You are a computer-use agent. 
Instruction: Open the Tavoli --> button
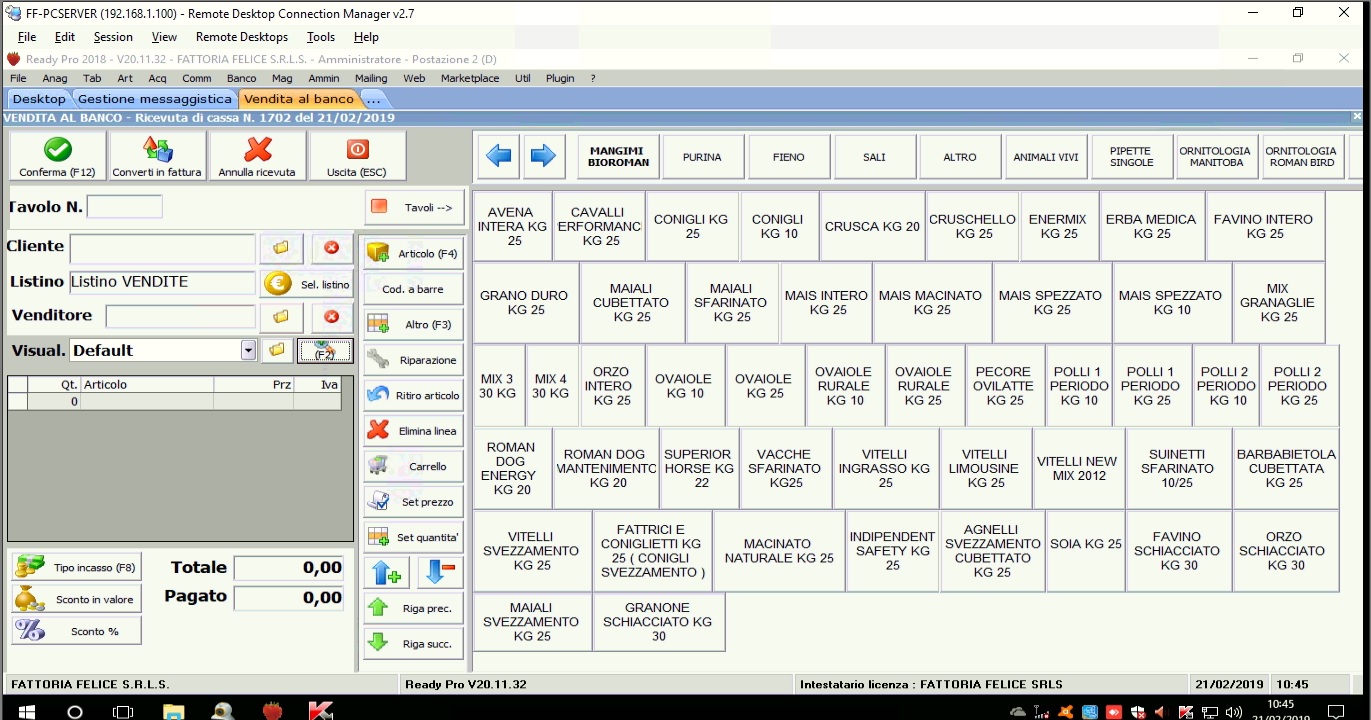click(x=414, y=207)
